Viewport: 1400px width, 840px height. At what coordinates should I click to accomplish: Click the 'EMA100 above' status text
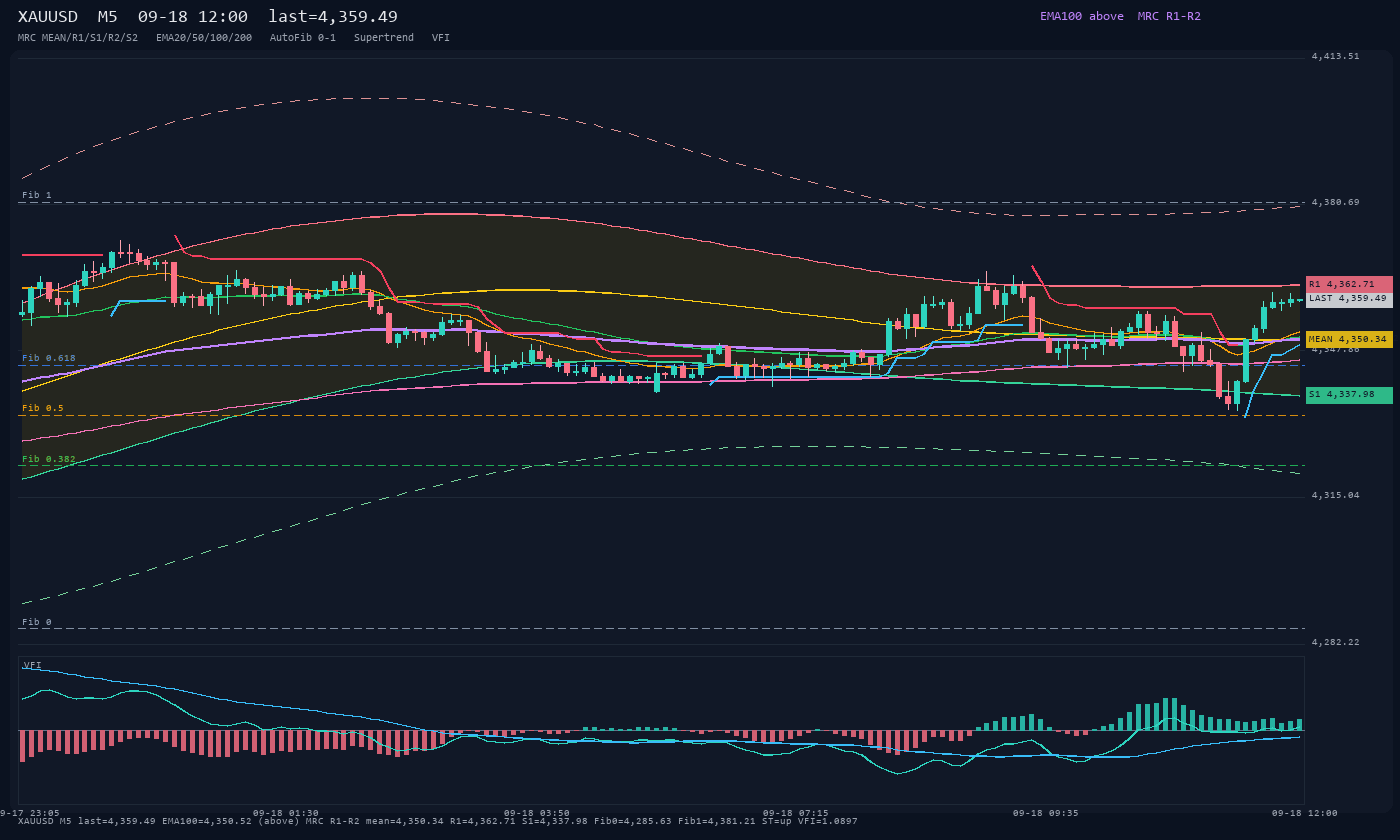1081,16
